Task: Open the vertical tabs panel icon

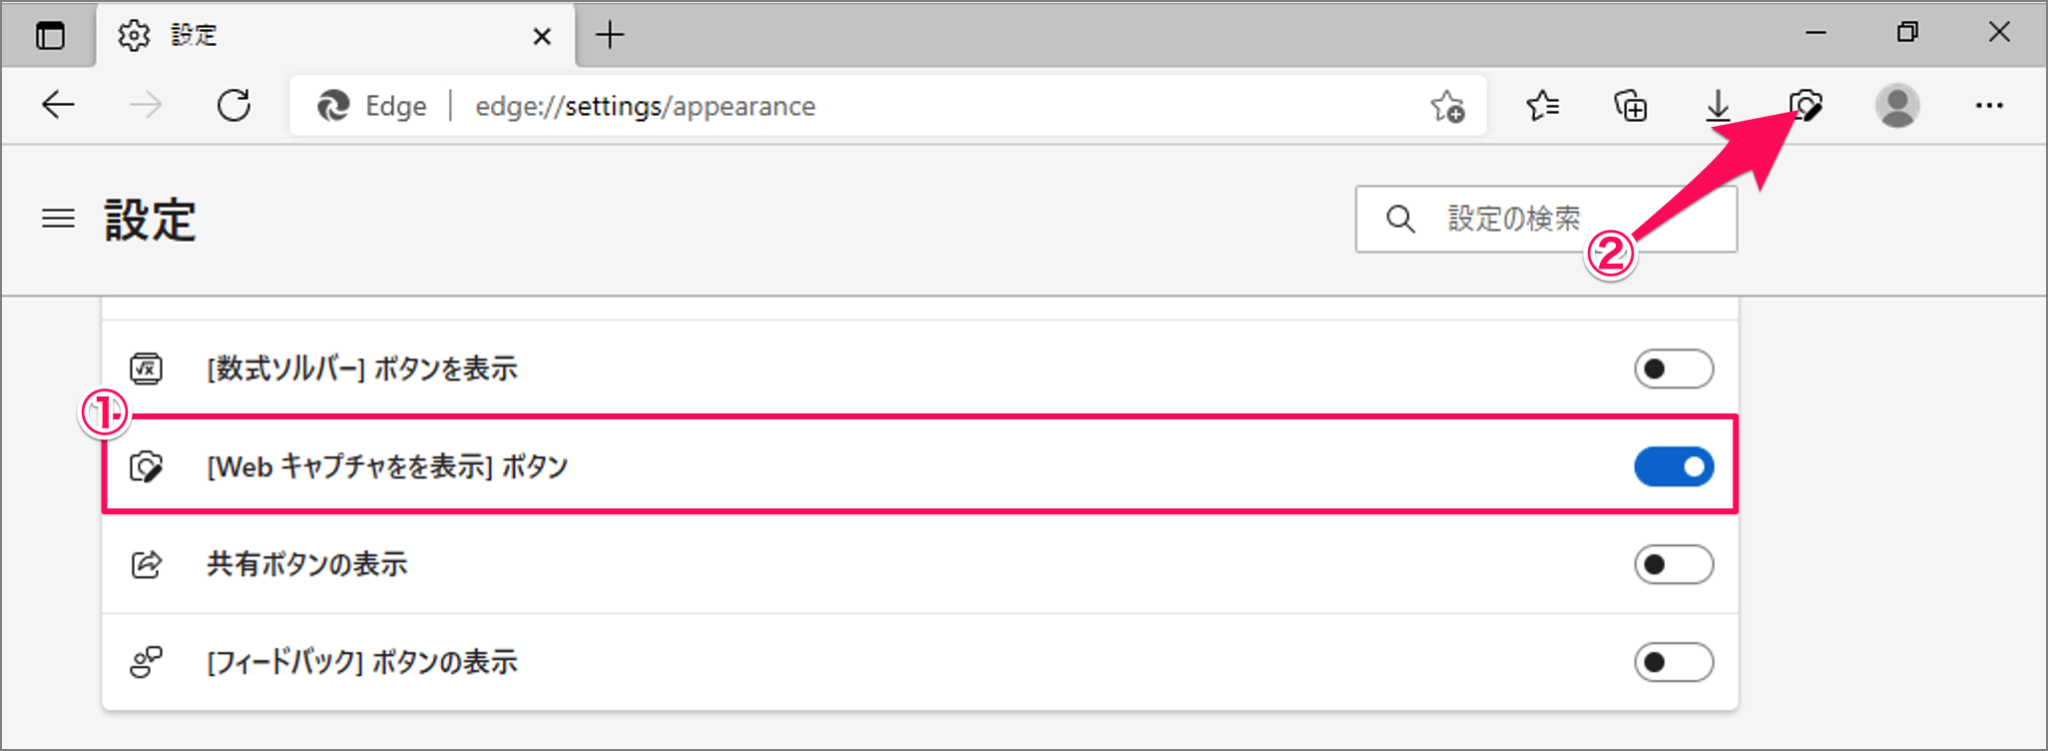Action: tap(50, 35)
